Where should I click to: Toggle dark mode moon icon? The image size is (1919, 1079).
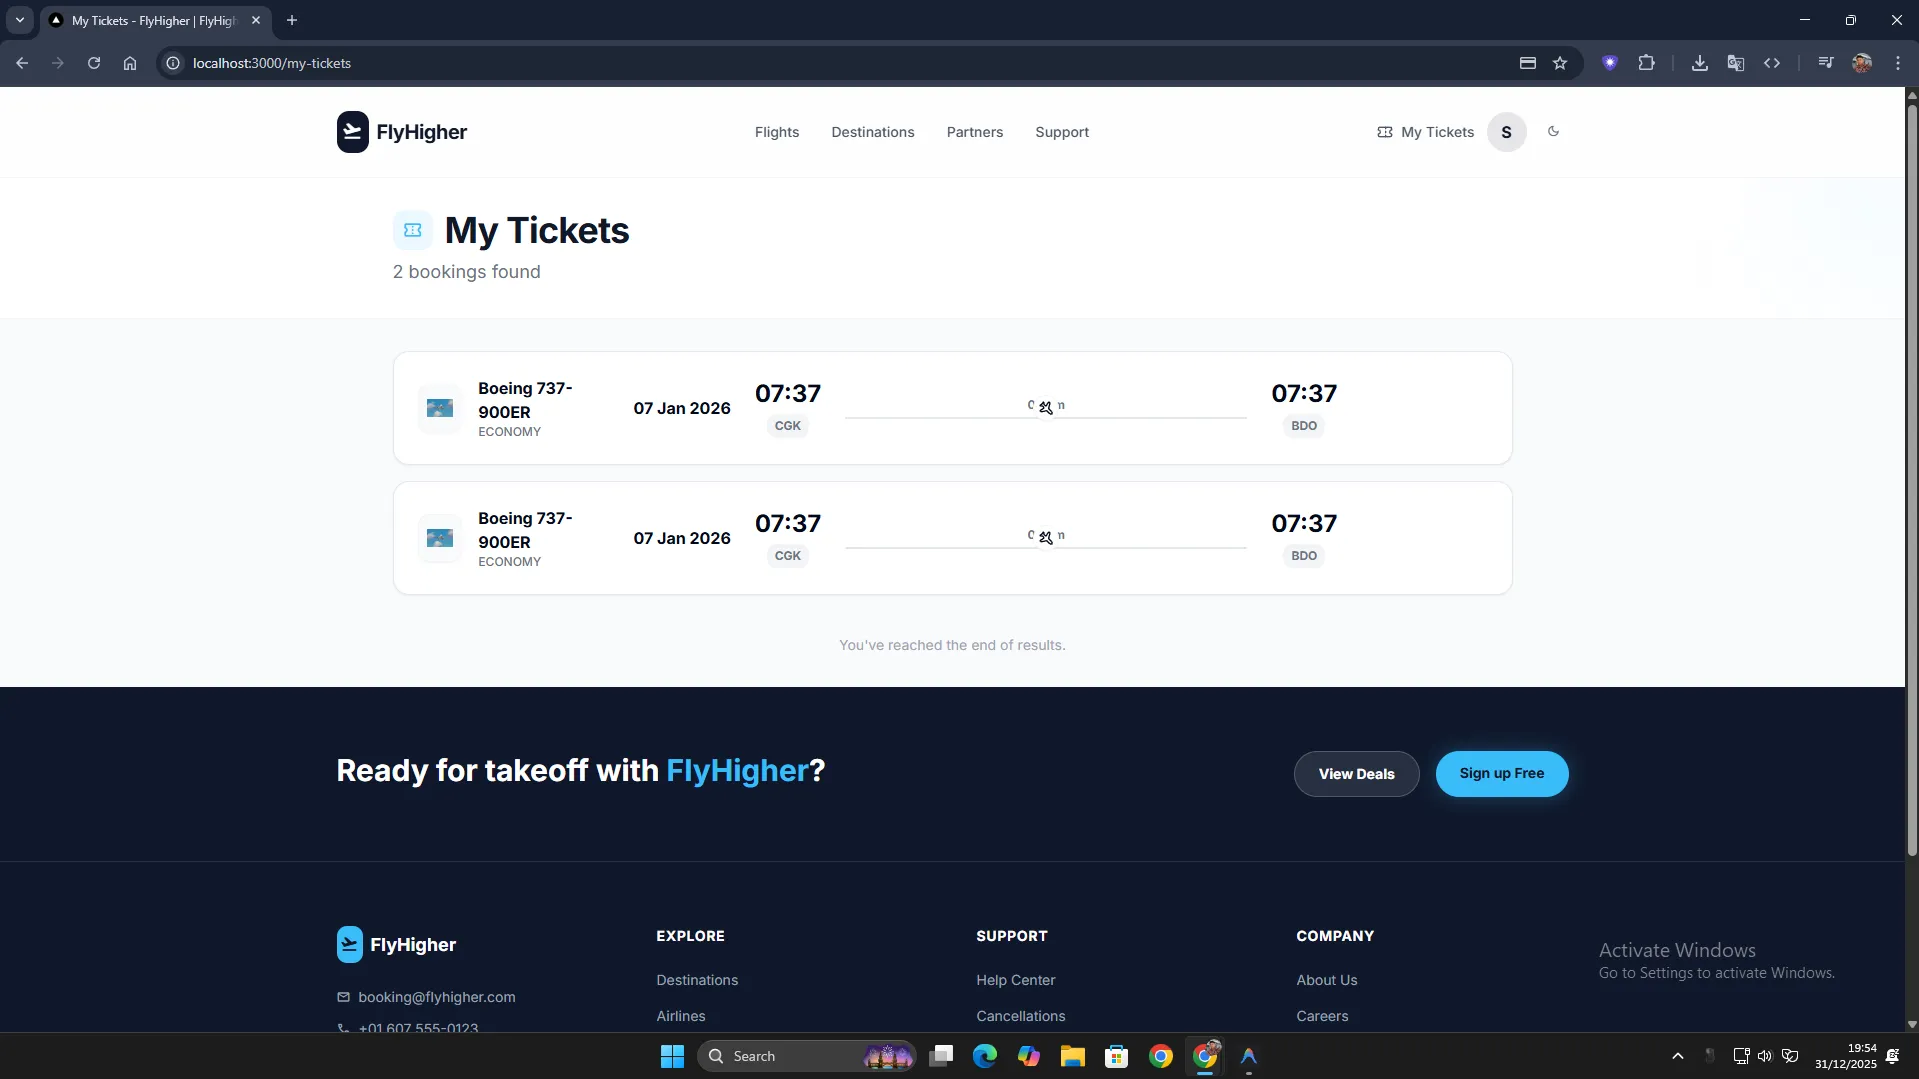[1553, 131]
